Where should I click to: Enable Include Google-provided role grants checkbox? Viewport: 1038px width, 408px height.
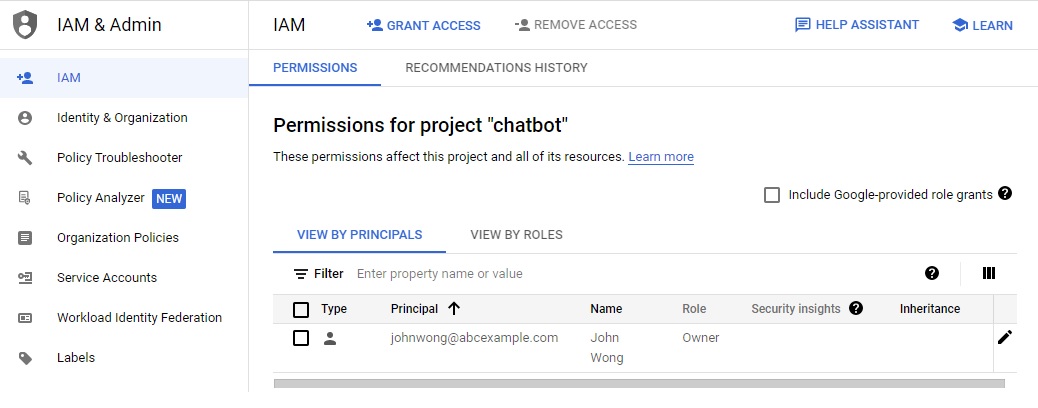(x=772, y=195)
